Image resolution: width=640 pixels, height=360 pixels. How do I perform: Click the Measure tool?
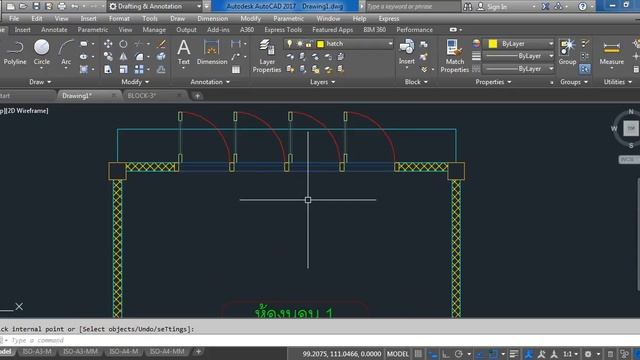[611, 52]
